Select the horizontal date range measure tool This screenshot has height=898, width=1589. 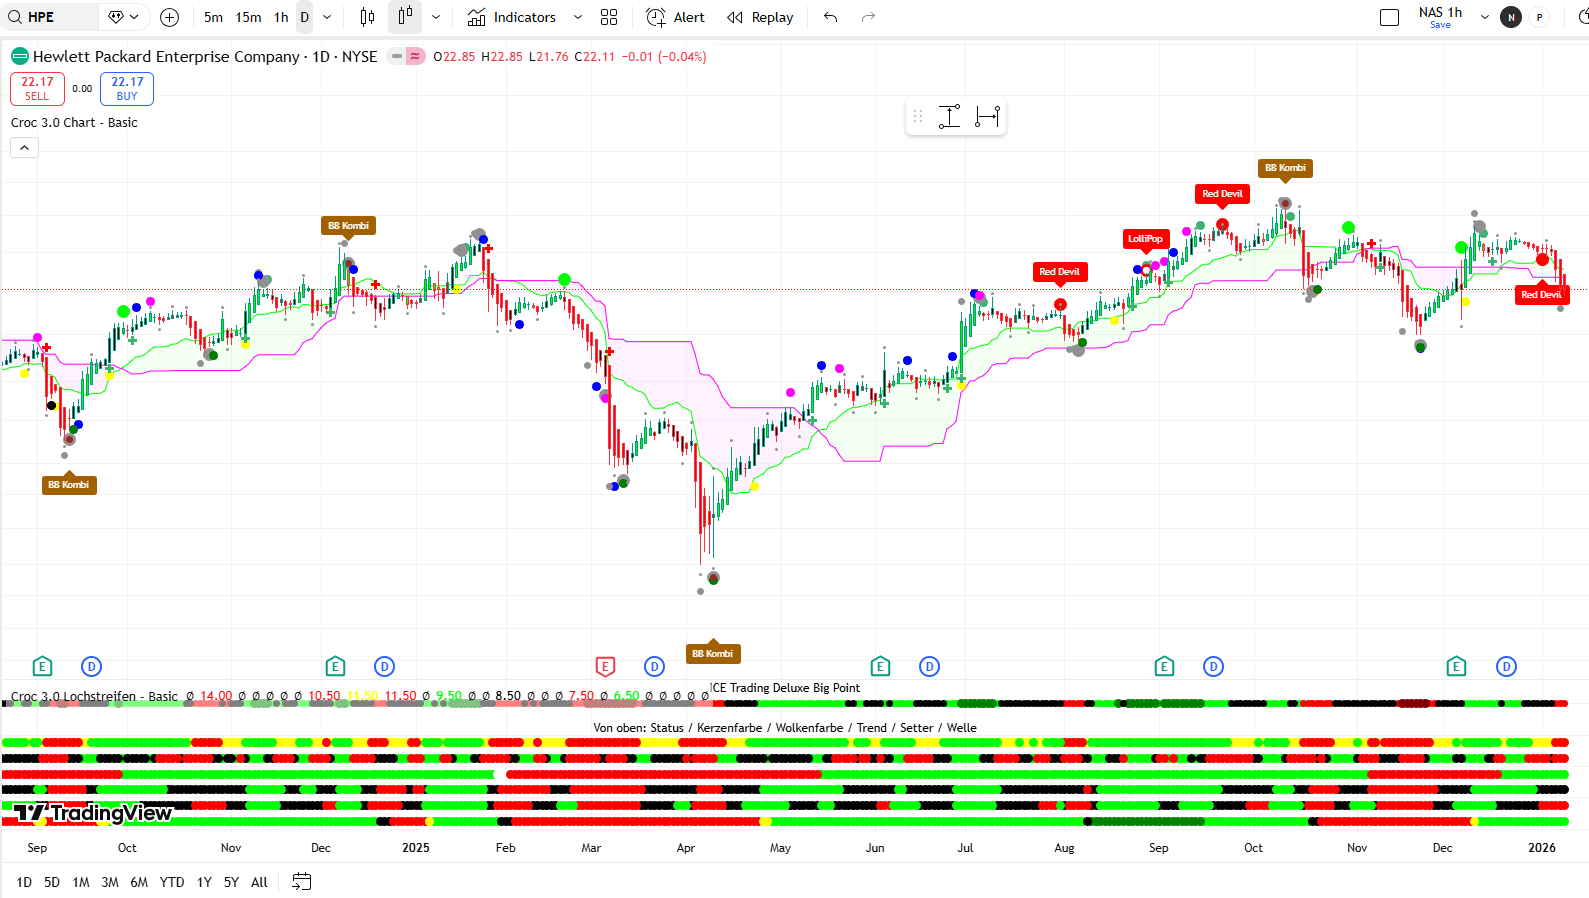(987, 117)
